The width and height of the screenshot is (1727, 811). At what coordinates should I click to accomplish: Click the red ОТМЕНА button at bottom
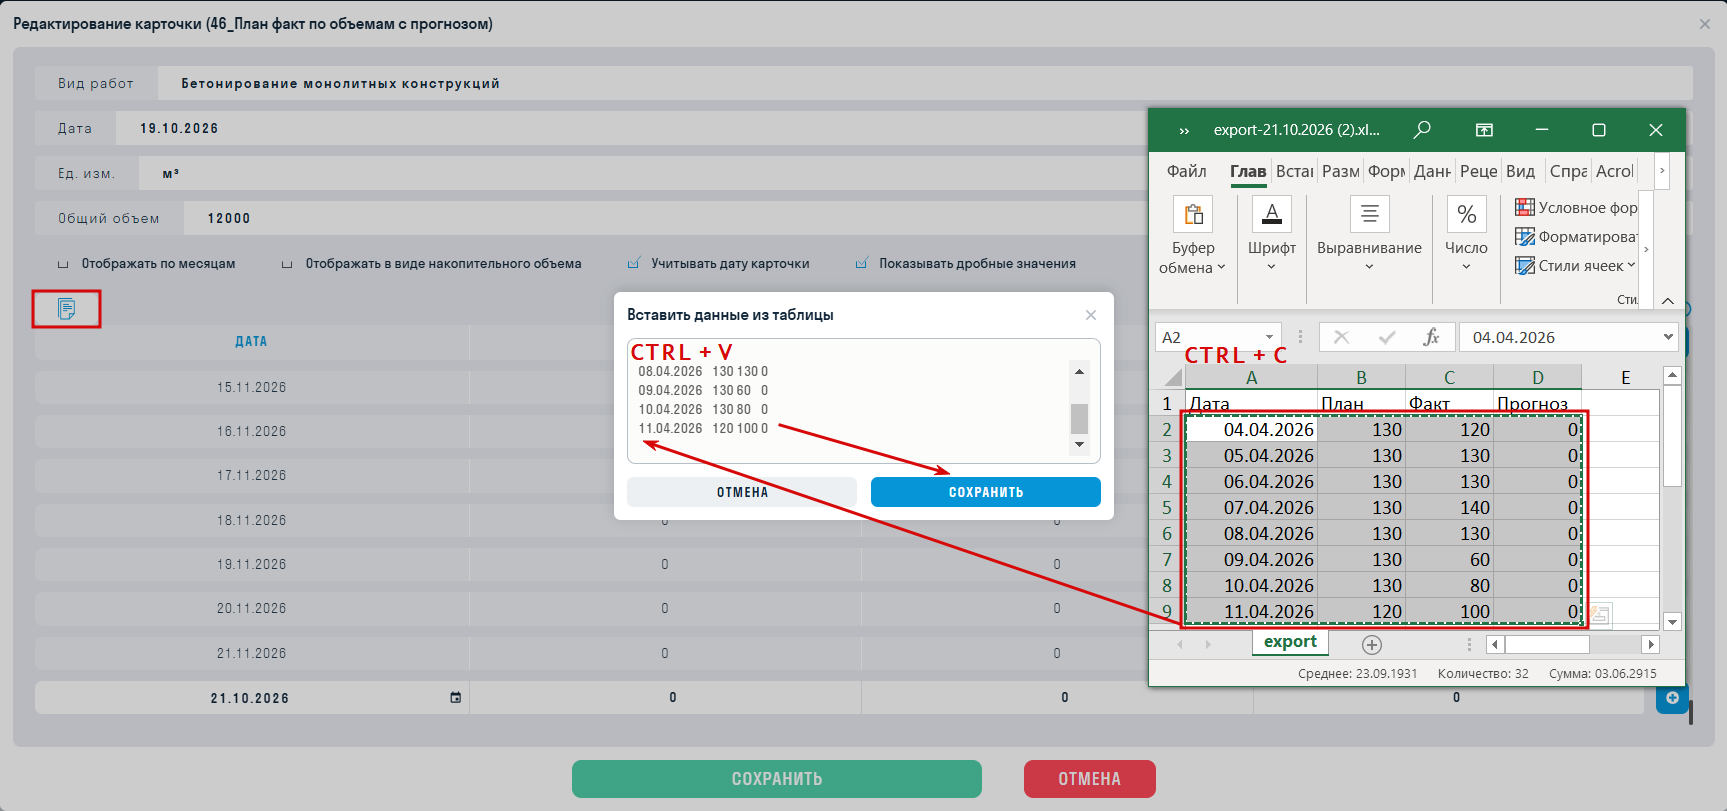click(1090, 779)
